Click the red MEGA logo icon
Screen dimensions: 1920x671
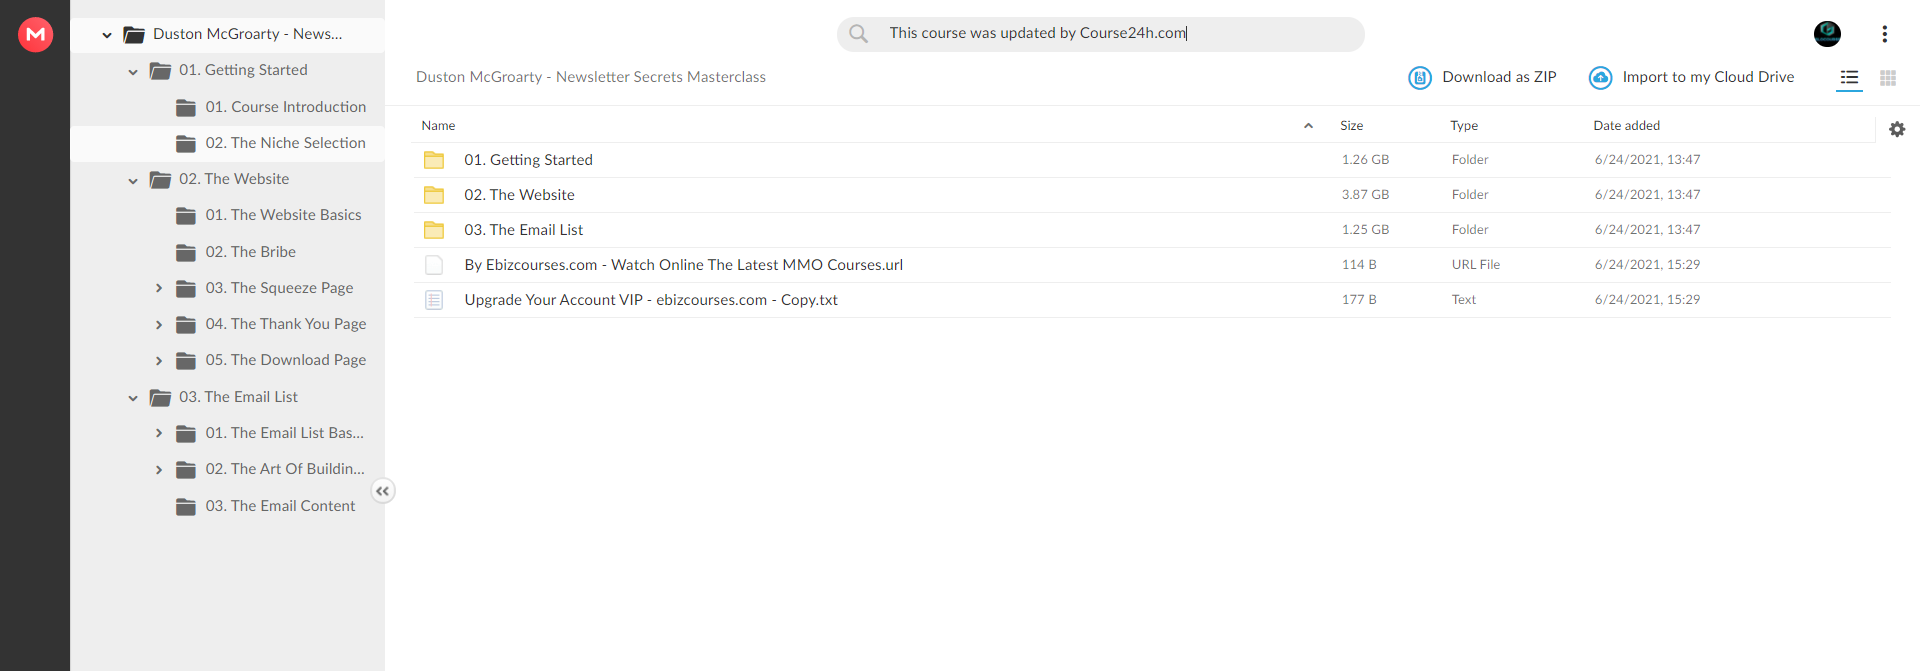(x=35, y=34)
